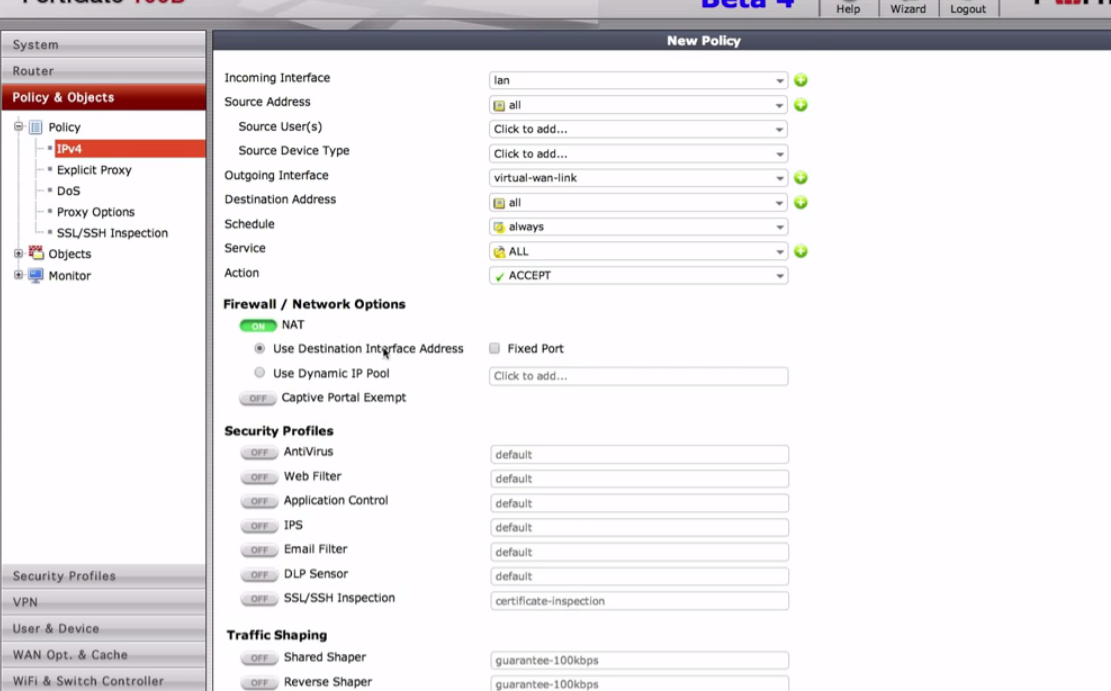Screen dimensions: 1111x691
Task: Launch the Wizard from top bar
Action: point(908,9)
